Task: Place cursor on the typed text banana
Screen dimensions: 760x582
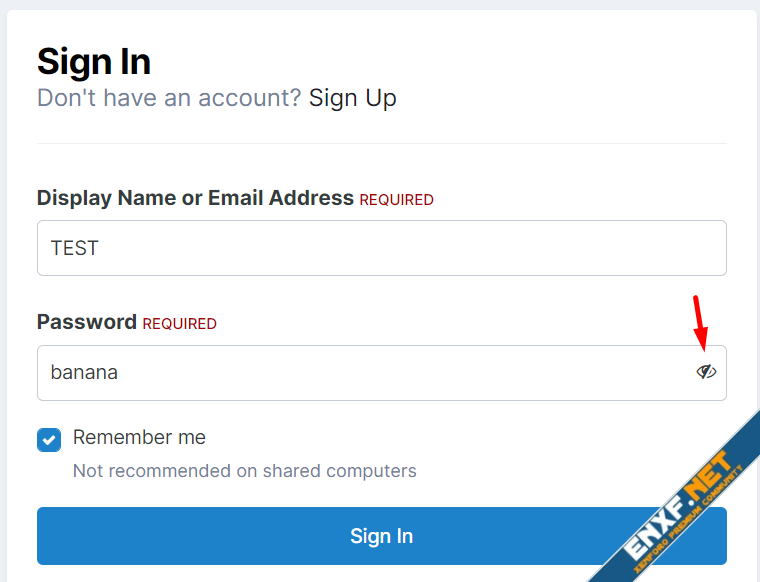Action: click(x=84, y=373)
